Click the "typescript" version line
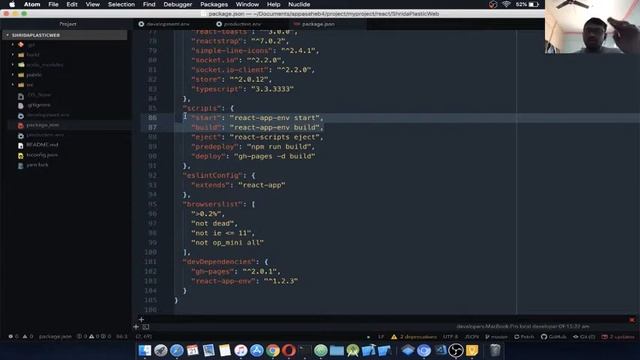This screenshot has height=360, width=640. 242,89
